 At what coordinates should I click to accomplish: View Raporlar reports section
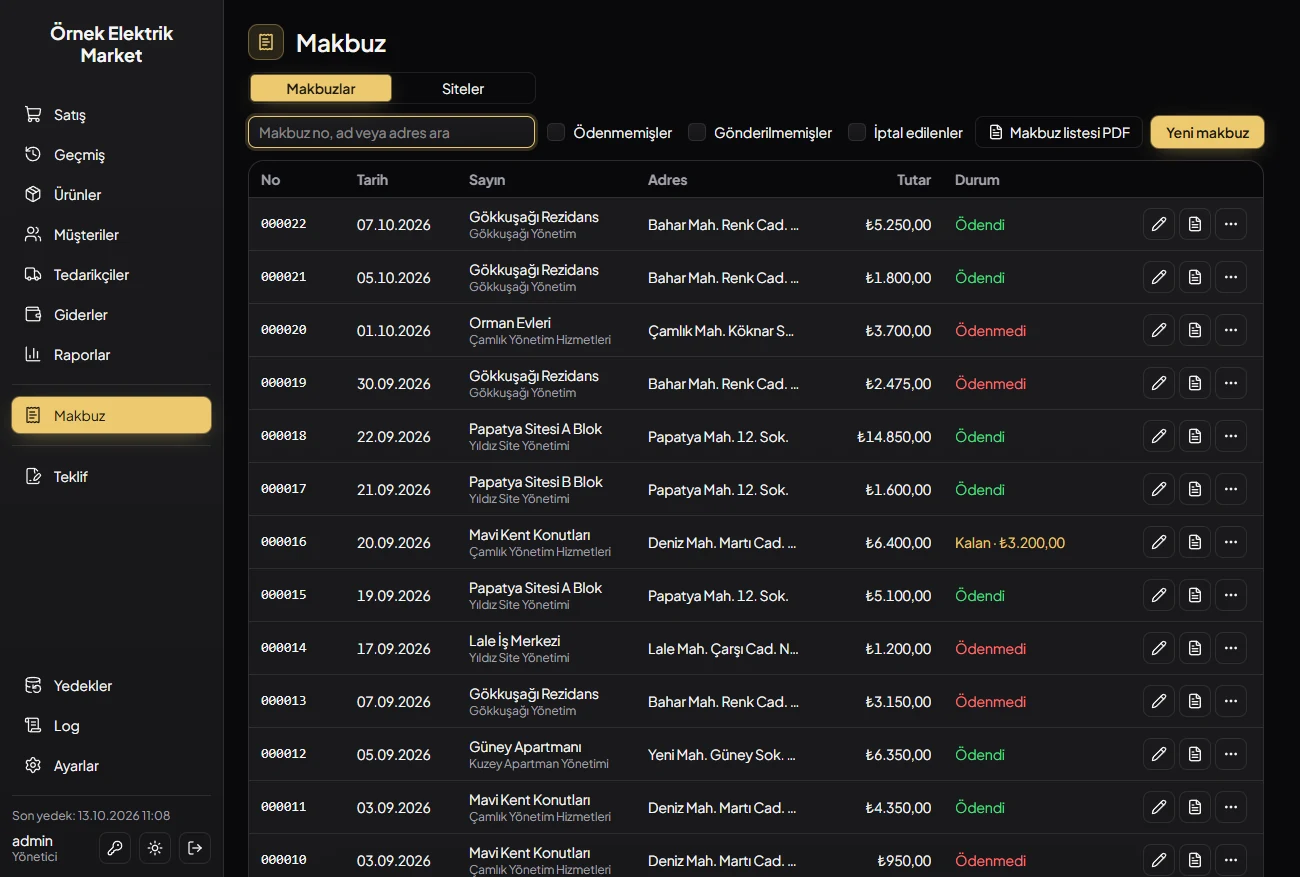click(111, 355)
